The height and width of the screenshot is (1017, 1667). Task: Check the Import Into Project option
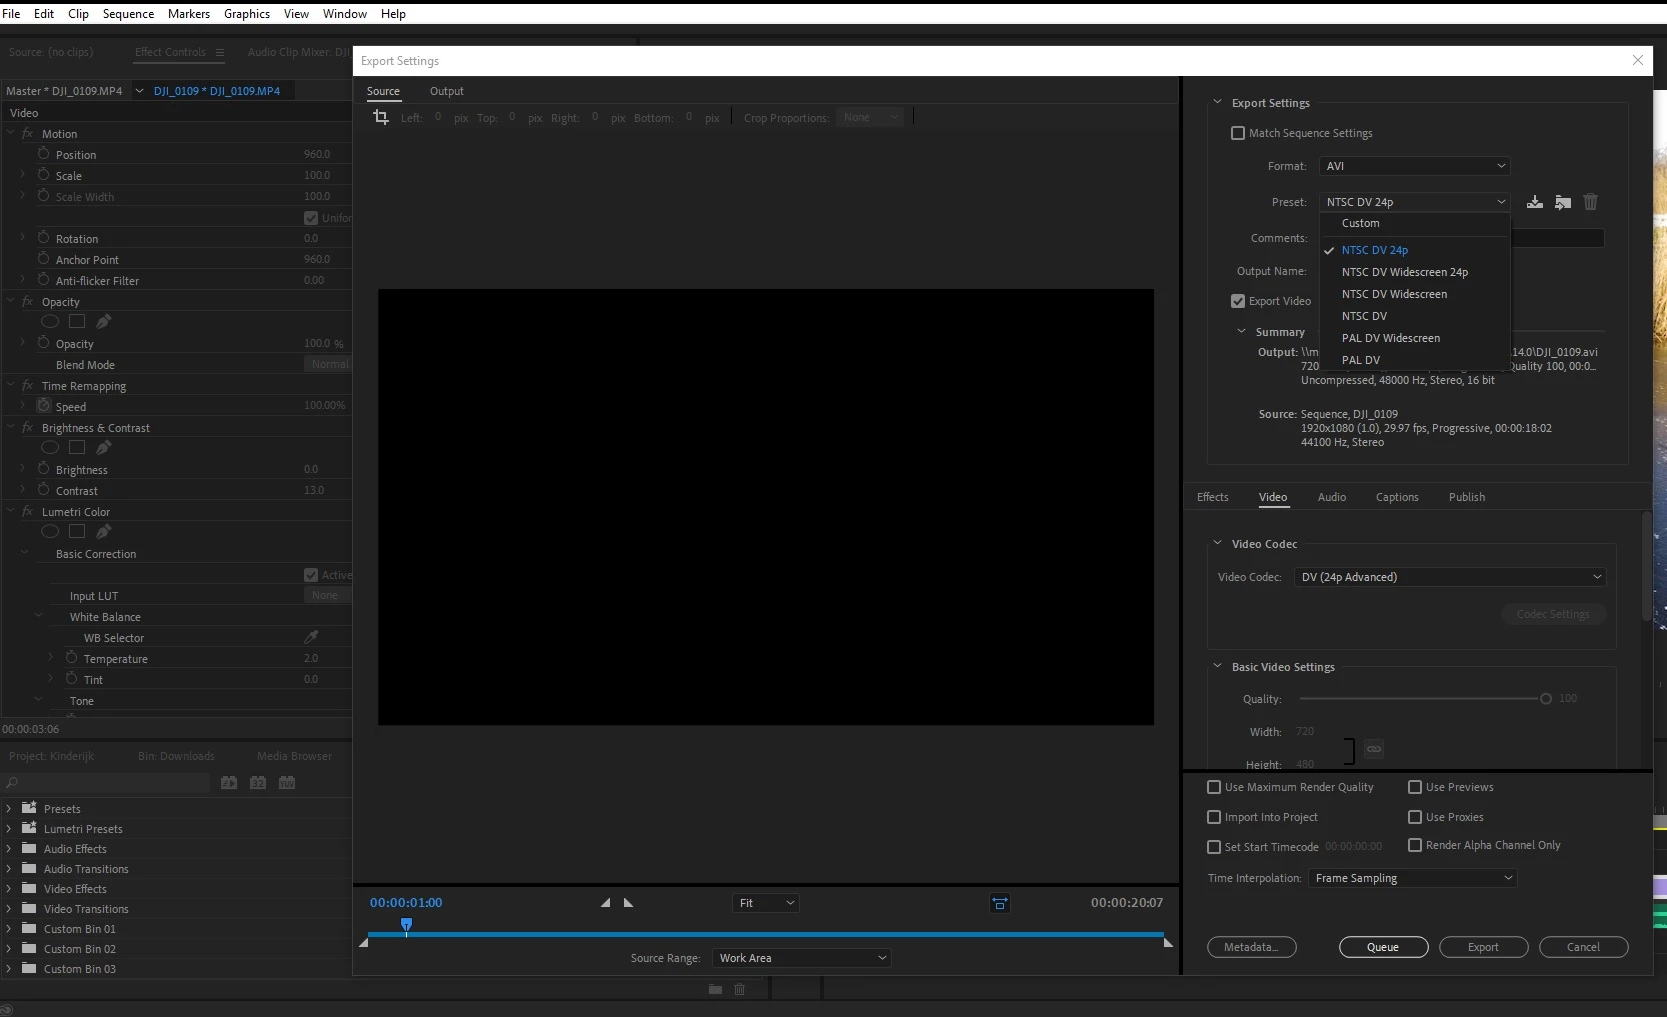coord(1214,817)
